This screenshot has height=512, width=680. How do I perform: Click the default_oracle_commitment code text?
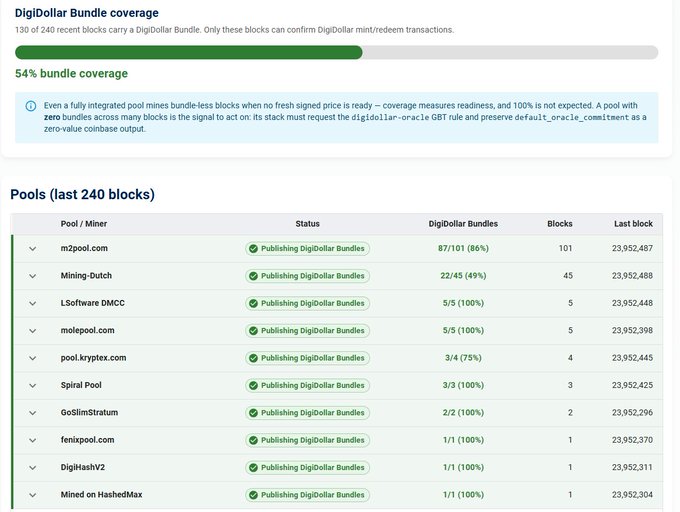(x=572, y=117)
